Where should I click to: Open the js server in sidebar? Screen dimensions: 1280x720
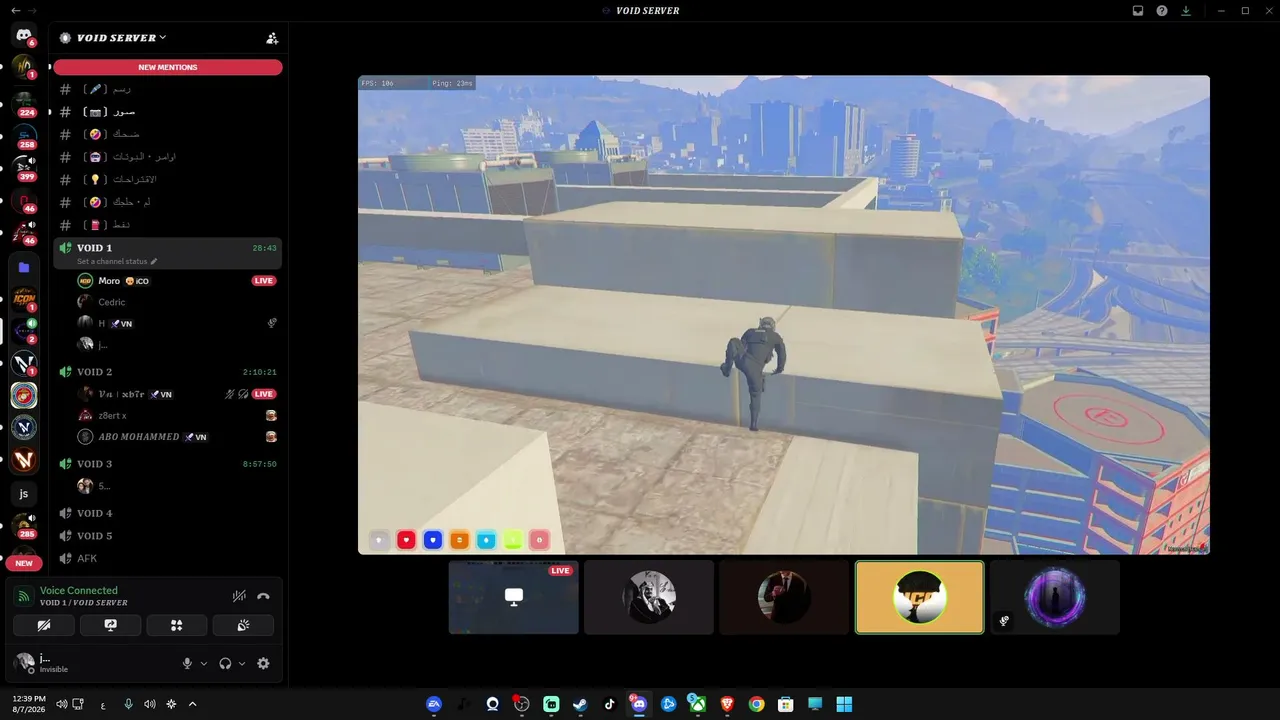coord(24,493)
